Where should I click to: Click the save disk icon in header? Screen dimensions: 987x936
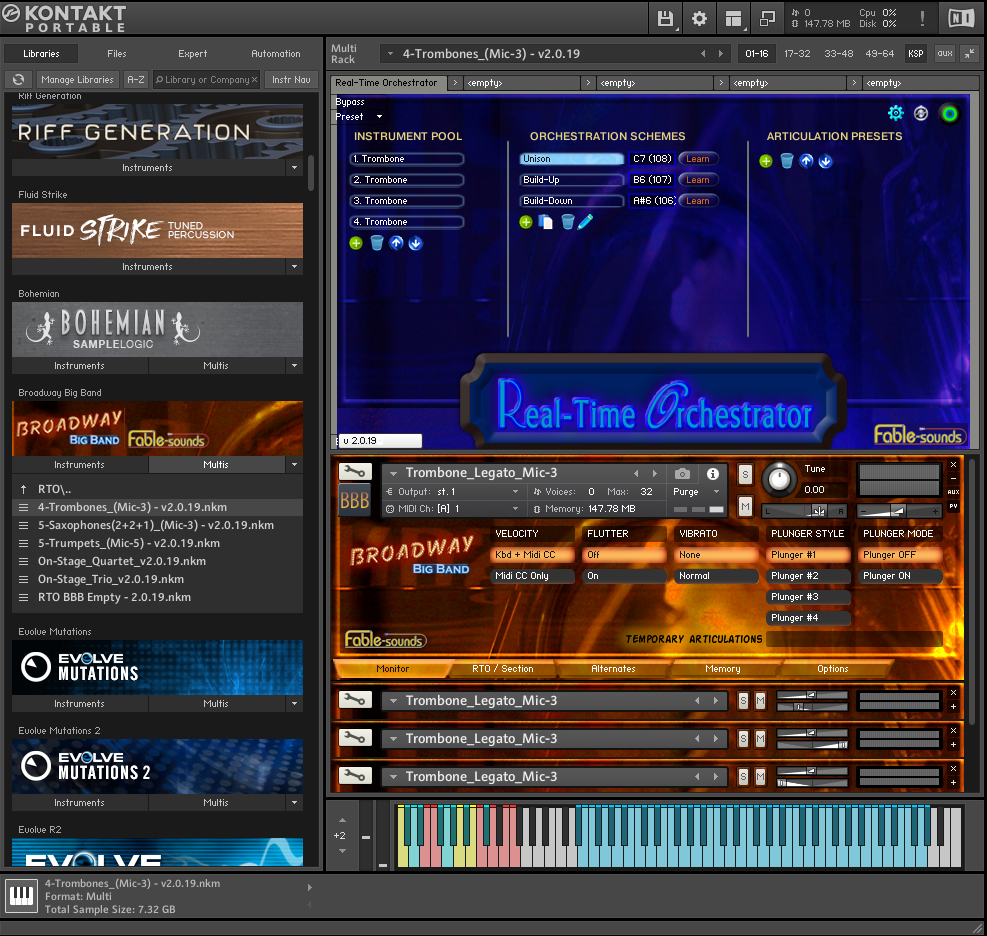(x=665, y=18)
